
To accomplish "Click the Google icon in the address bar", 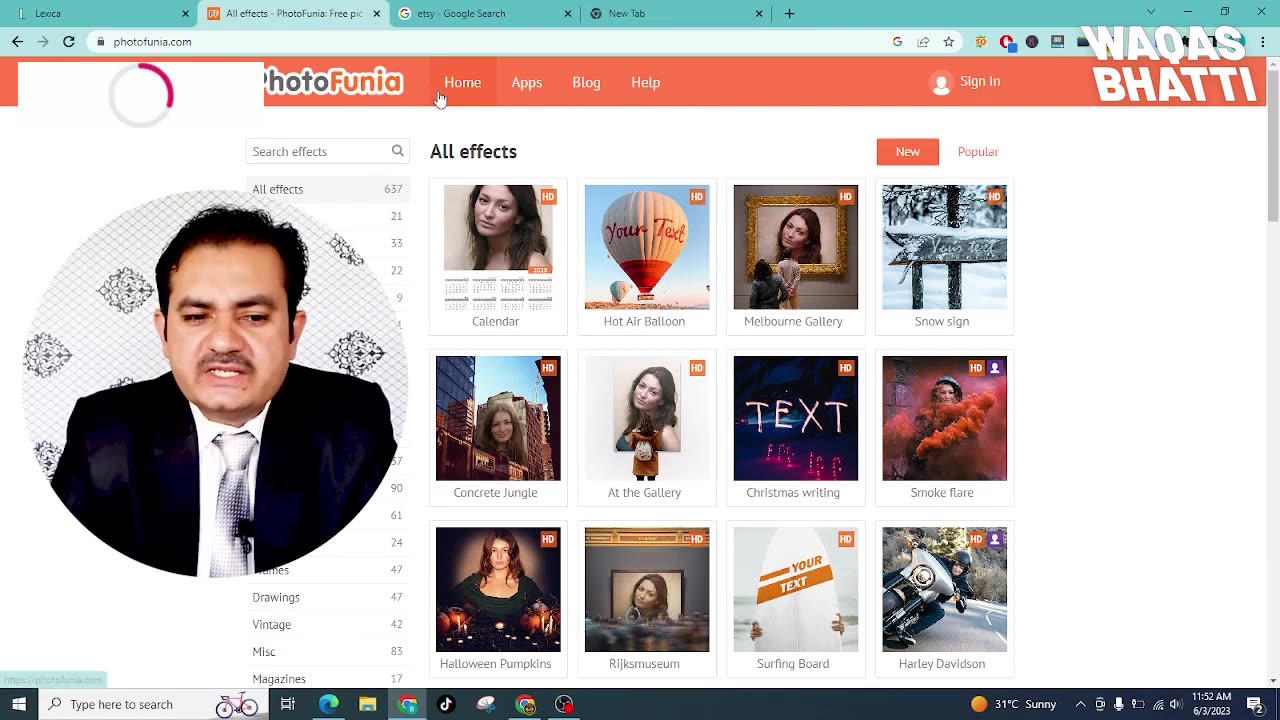I will pos(897,42).
